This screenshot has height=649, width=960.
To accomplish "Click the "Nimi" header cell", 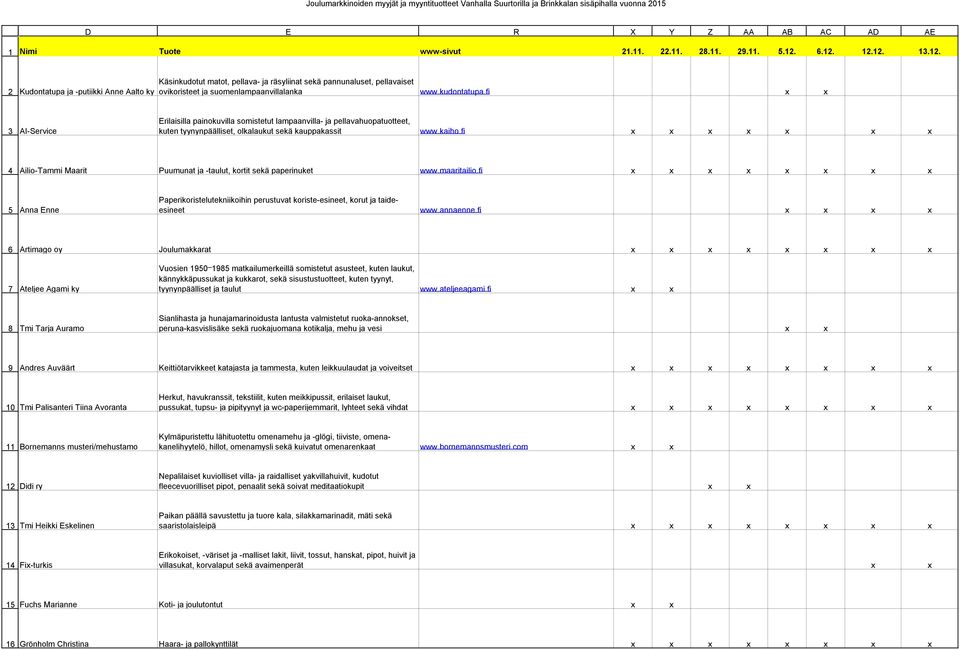I will click(88, 47).
